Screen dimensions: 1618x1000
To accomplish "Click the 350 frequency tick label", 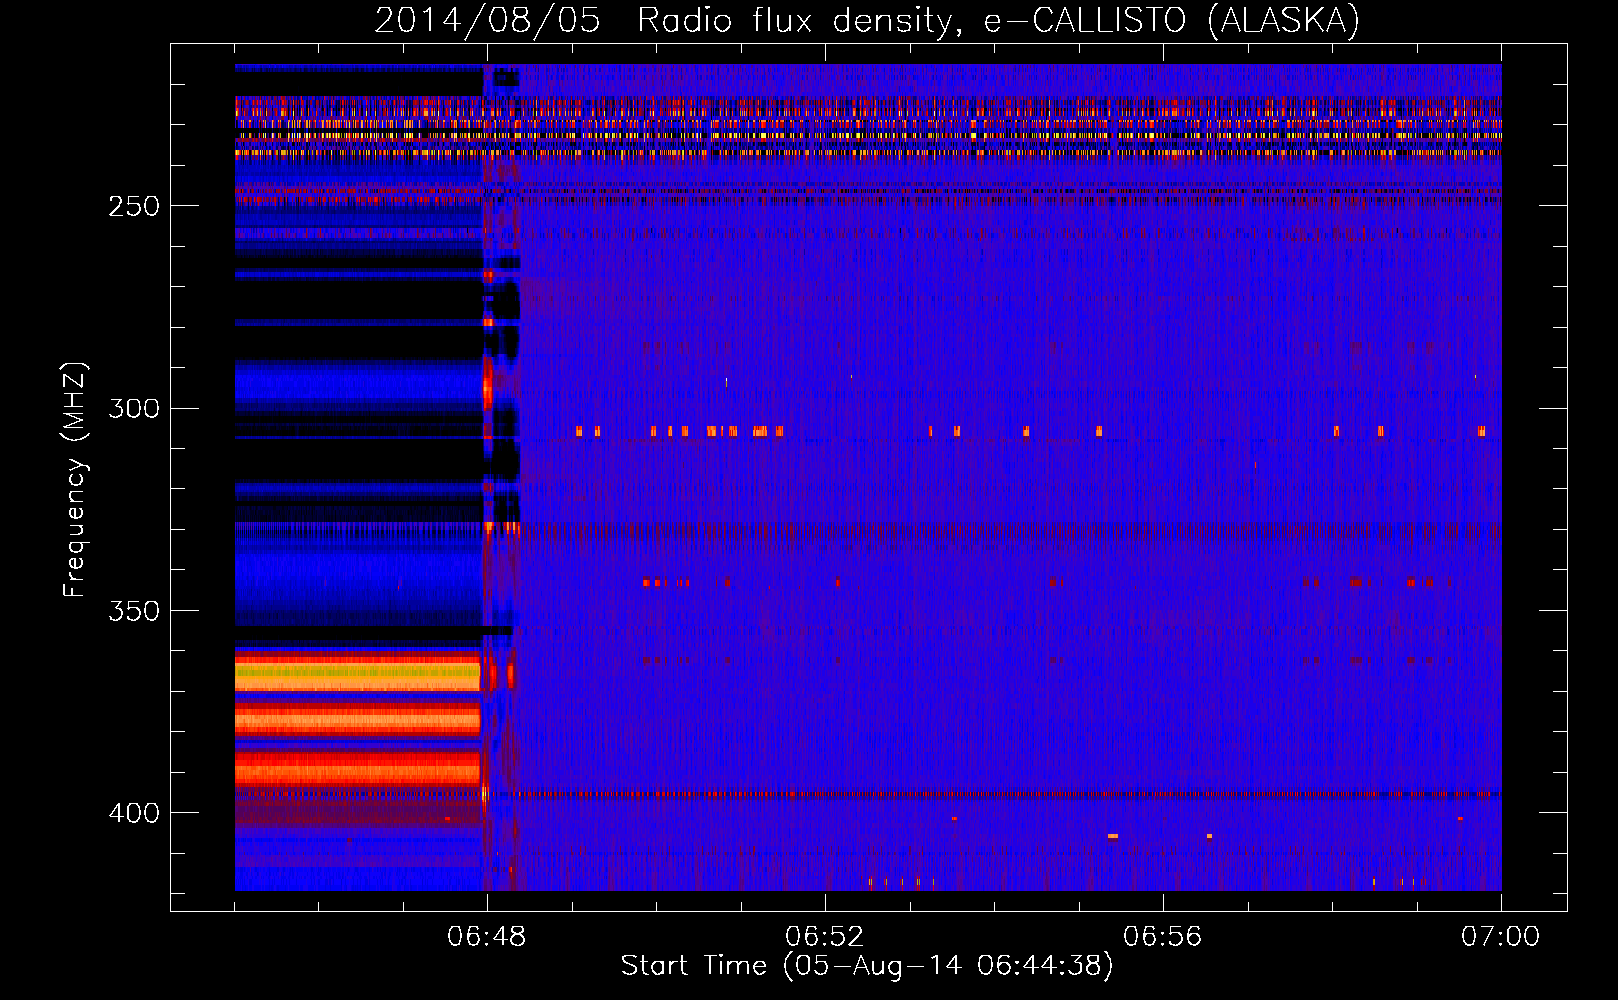I will [x=134, y=611].
